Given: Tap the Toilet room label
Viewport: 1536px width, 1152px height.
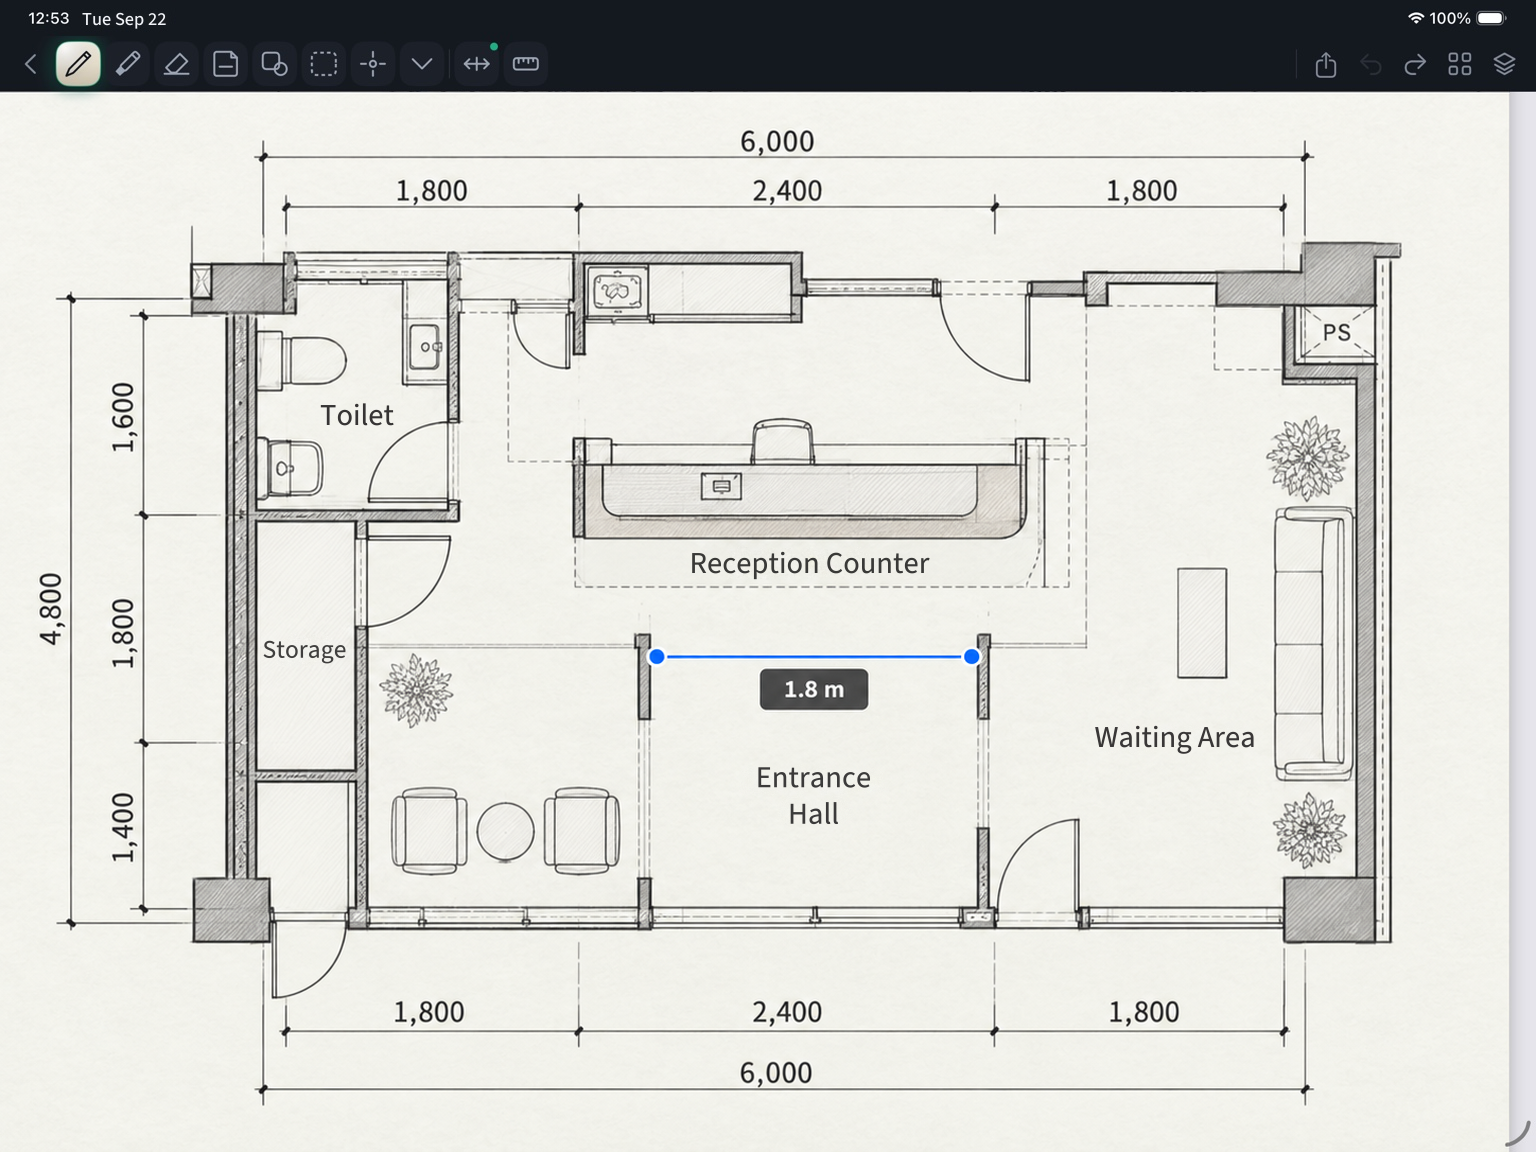Looking at the screenshot, I should (x=357, y=415).
